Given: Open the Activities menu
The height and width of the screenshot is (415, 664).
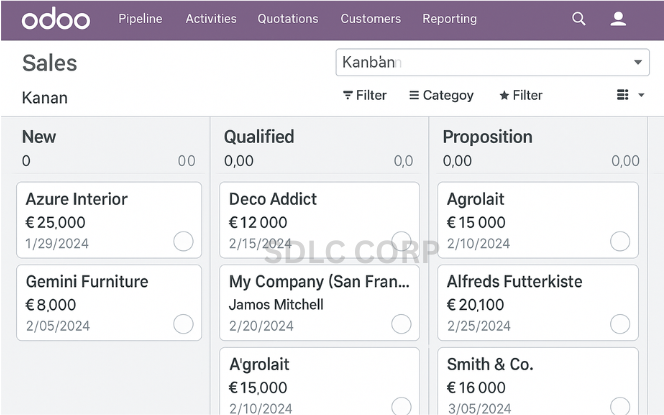Looking at the screenshot, I should pyautogui.click(x=211, y=19).
